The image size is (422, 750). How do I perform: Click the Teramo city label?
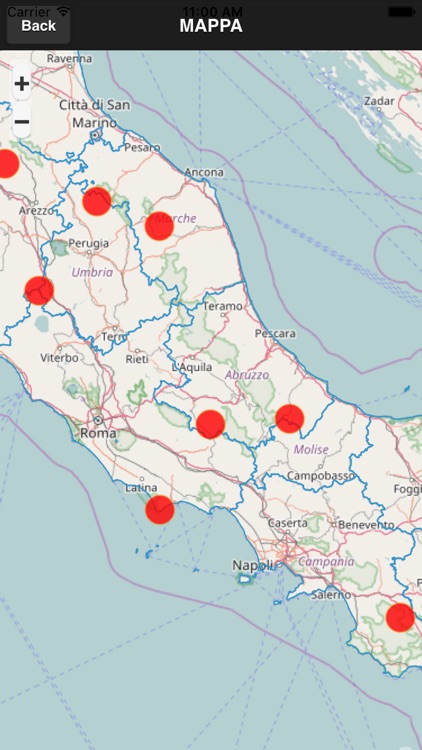point(223,306)
